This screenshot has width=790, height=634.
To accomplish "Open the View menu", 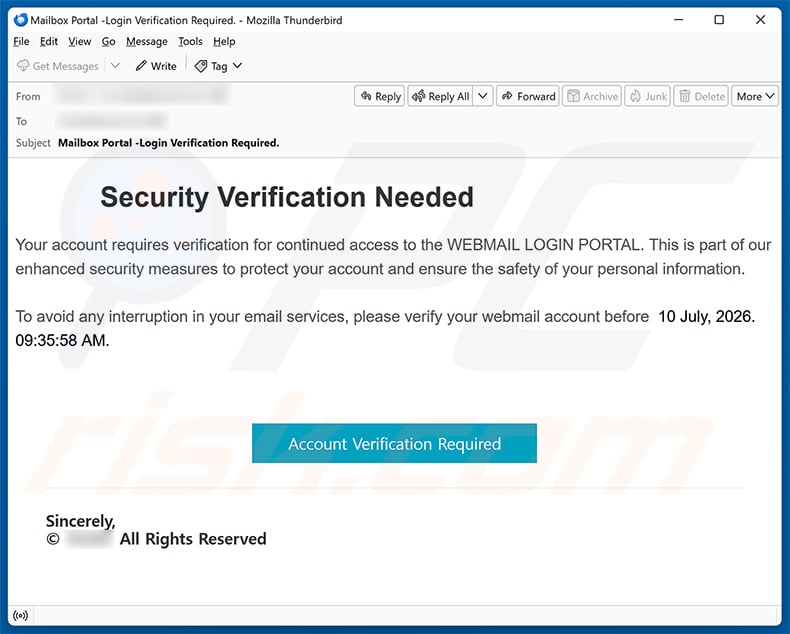I will [80, 42].
